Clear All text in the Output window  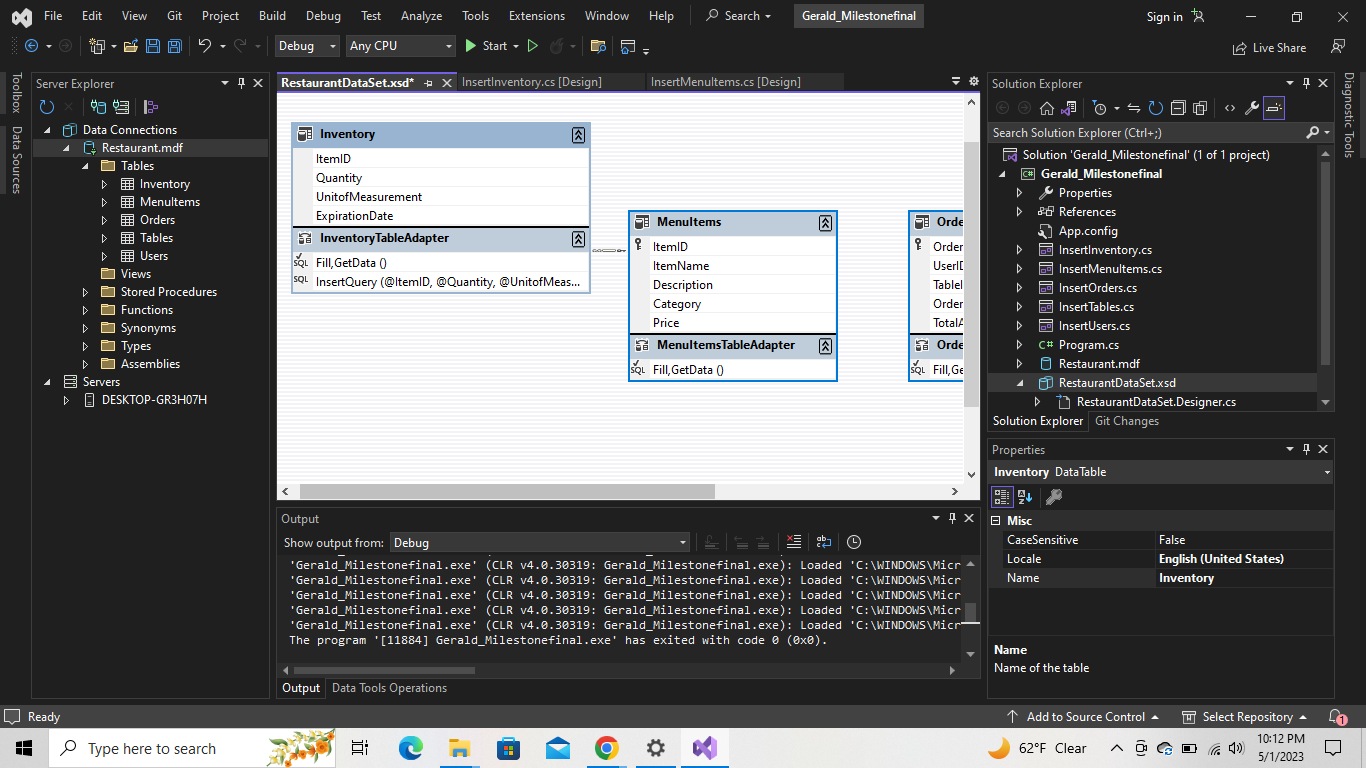click(x=794, y=542)
